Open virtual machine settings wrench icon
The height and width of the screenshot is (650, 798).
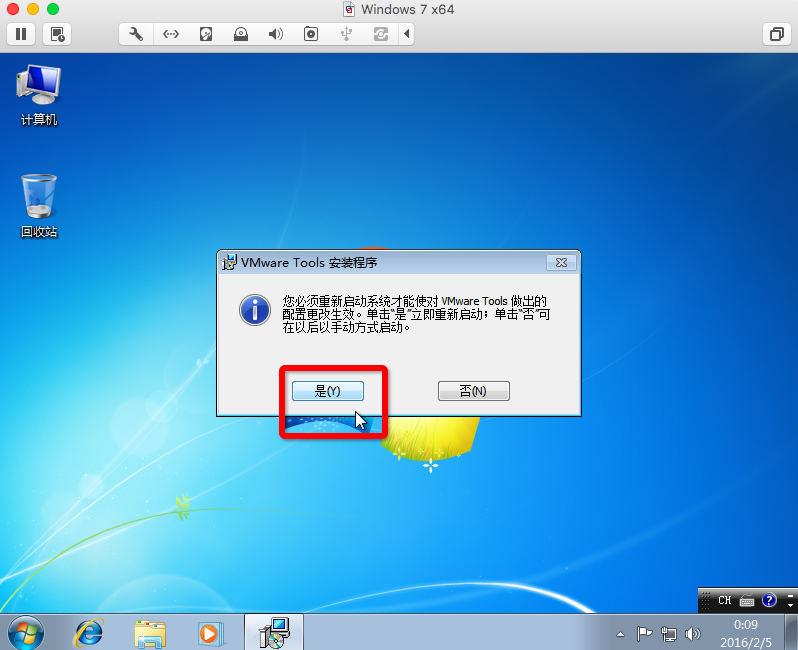136,34
